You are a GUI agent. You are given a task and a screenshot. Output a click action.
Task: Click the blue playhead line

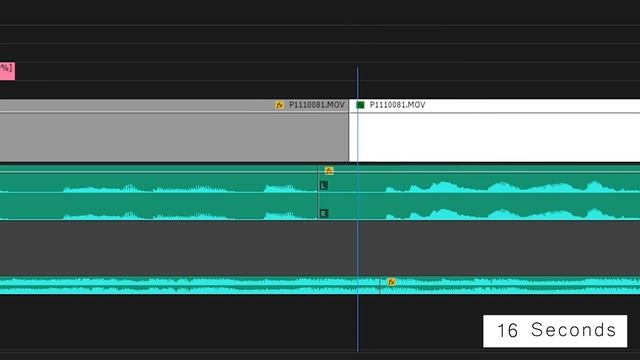(x=358, y=209)
